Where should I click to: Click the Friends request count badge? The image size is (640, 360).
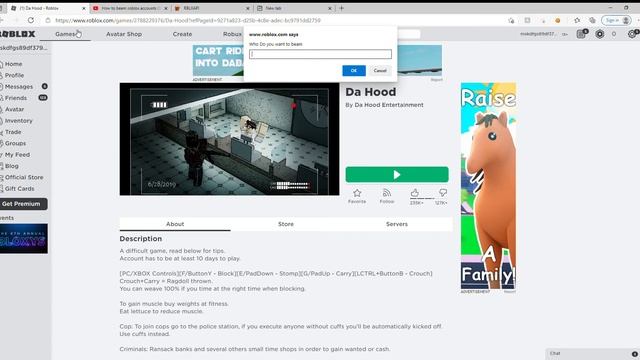coord(43,98)
